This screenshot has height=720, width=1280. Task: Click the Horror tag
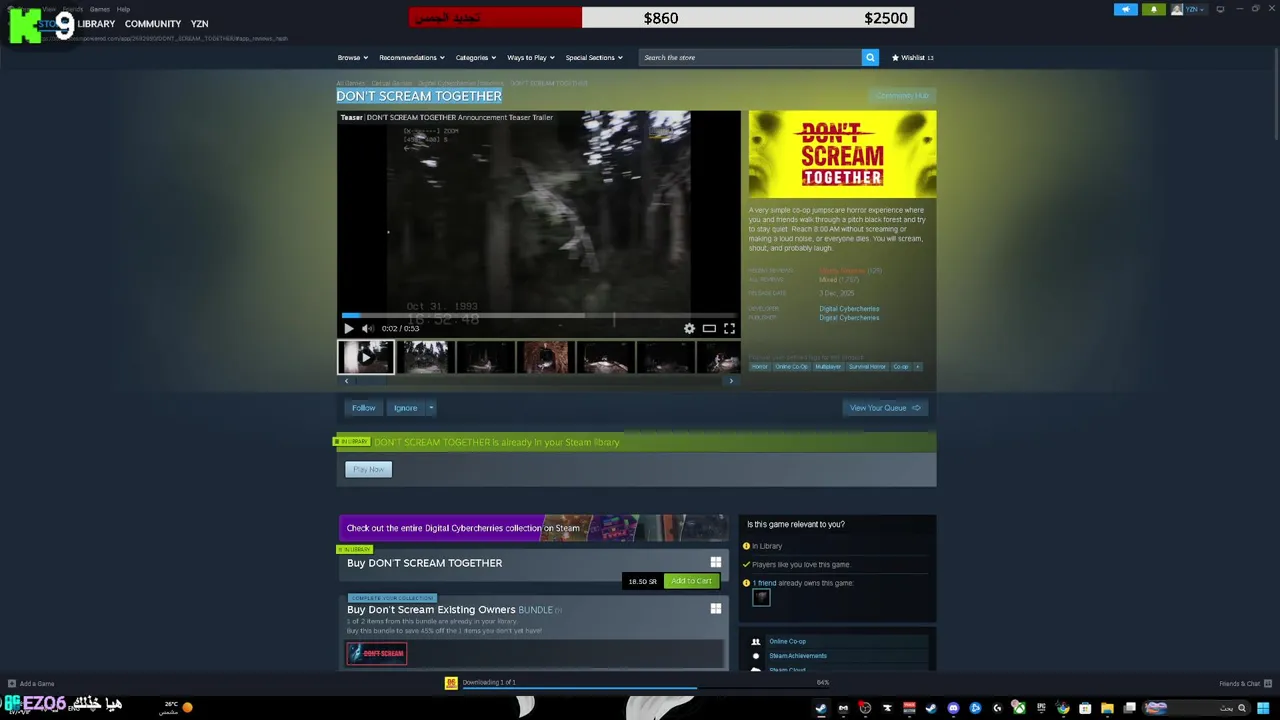760,366
